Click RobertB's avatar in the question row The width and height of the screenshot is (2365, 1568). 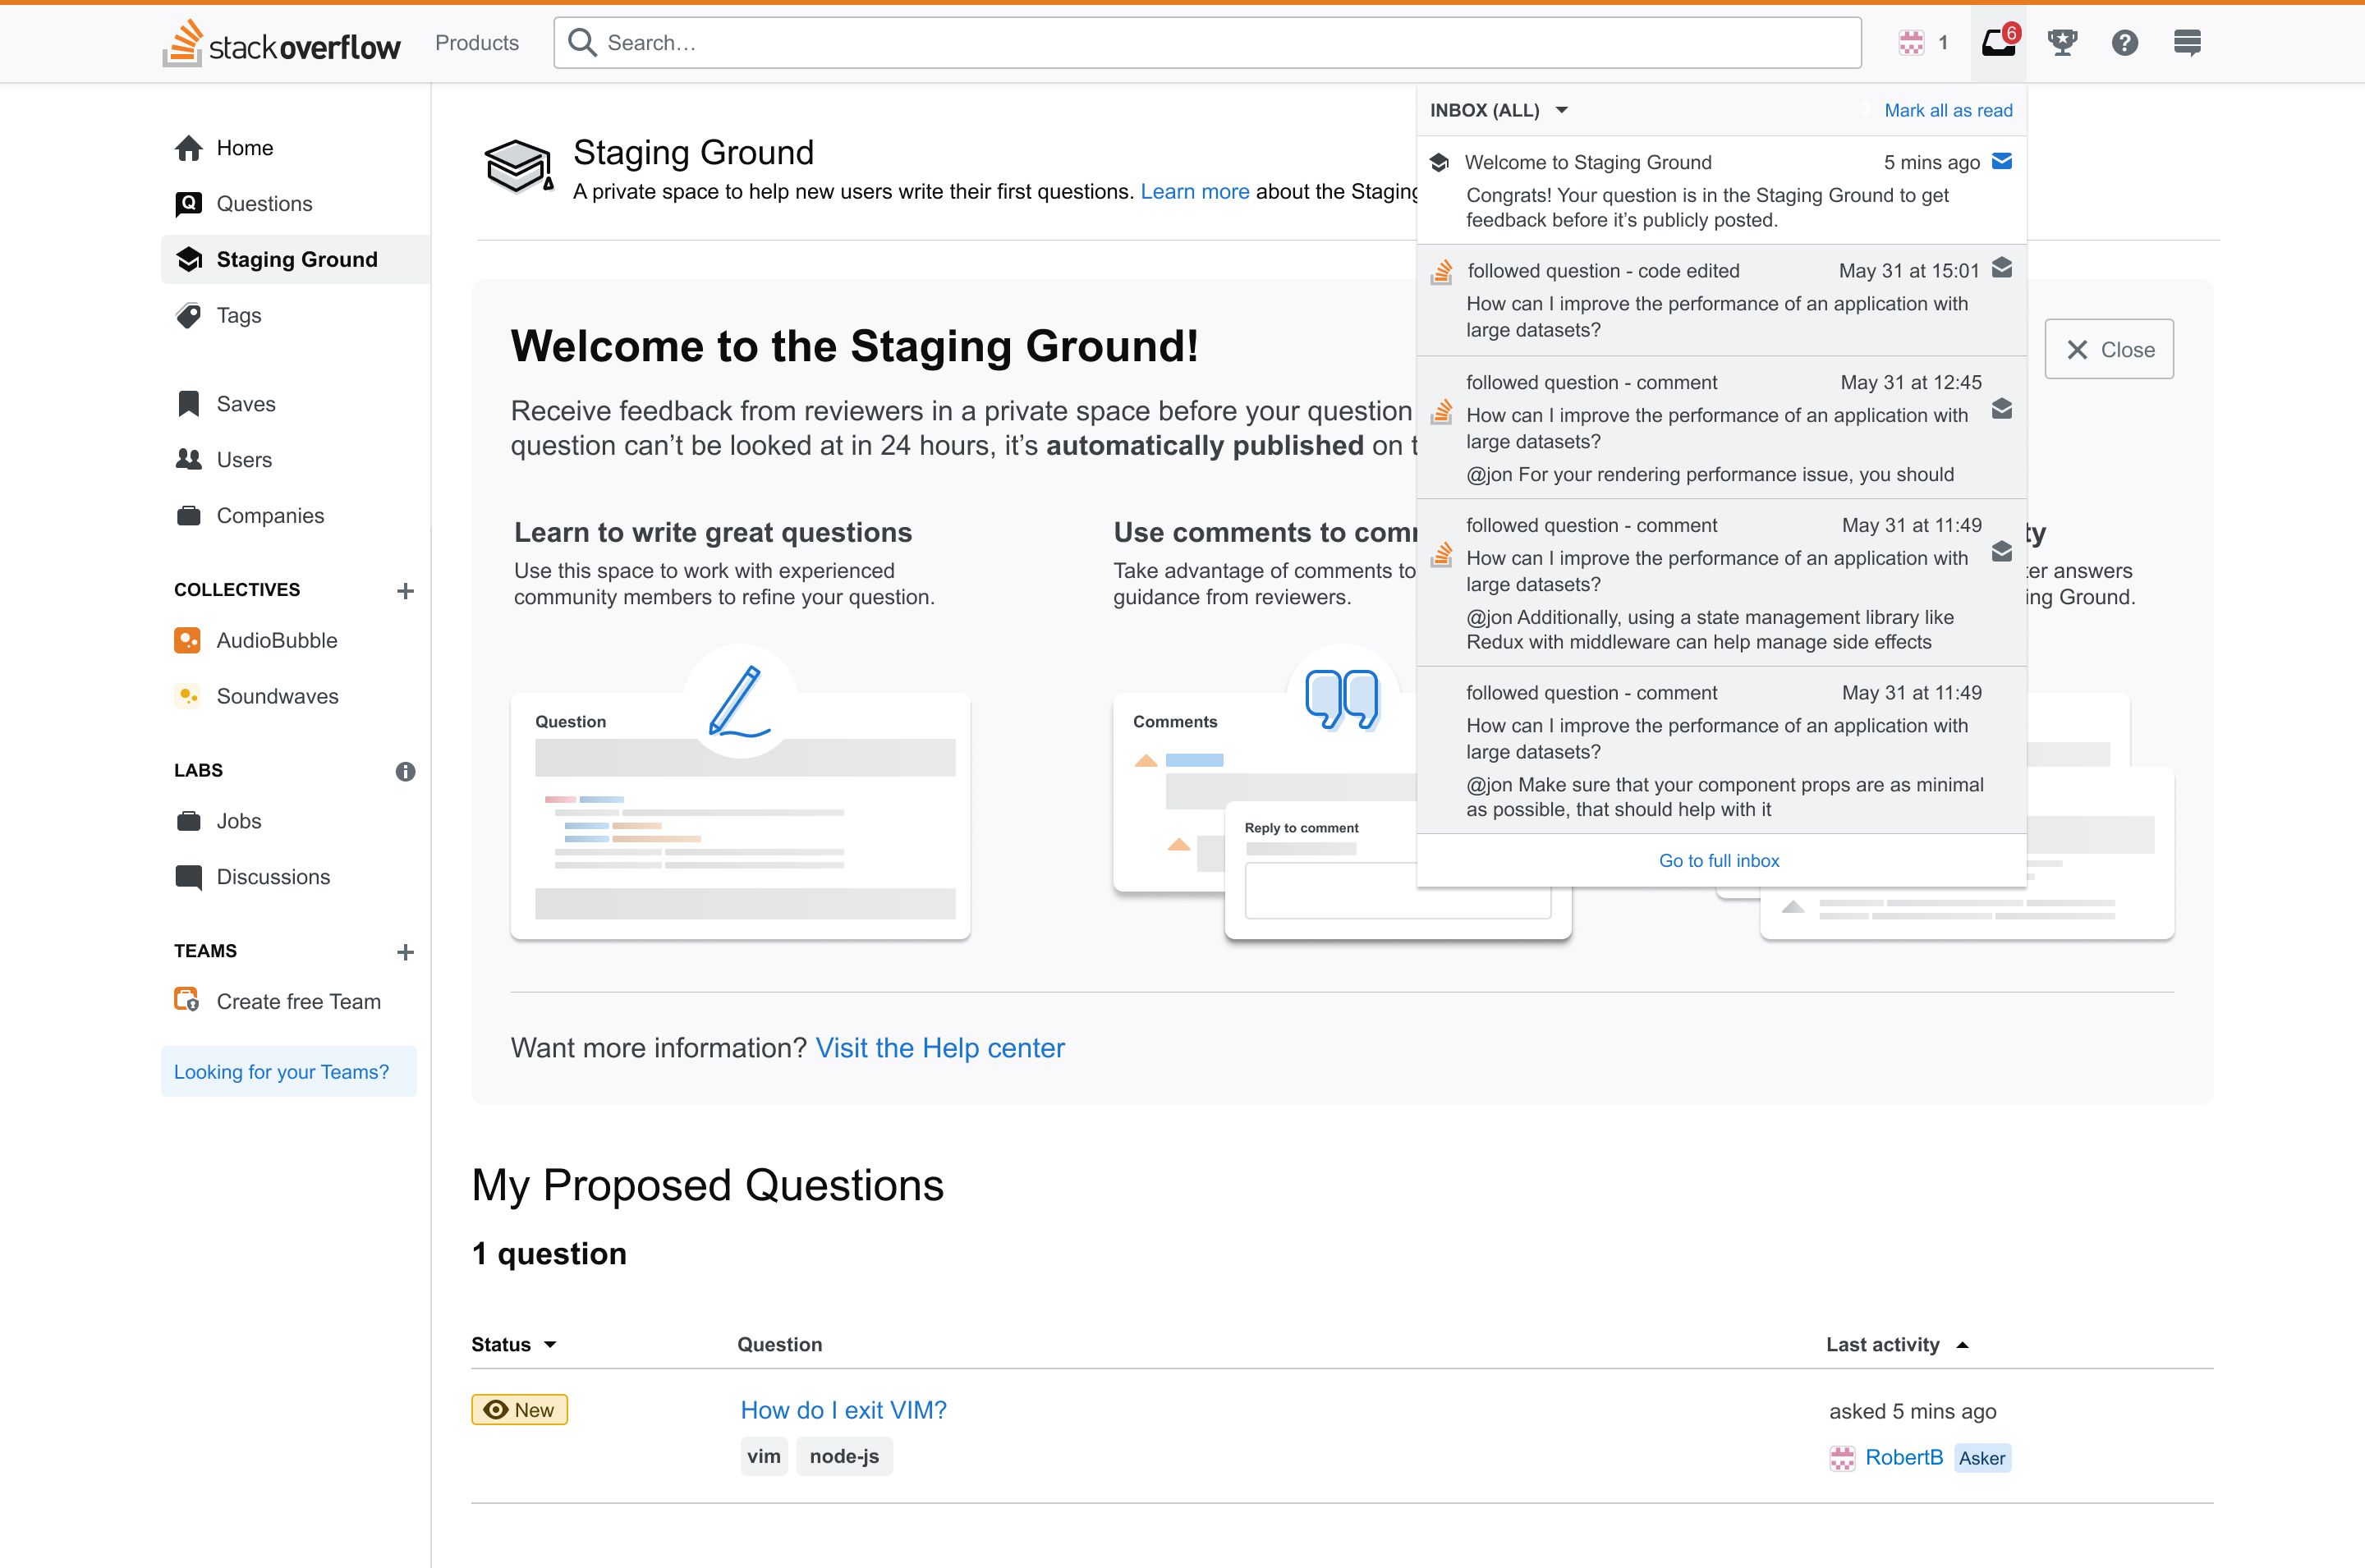click(x=1841, y=1458)
